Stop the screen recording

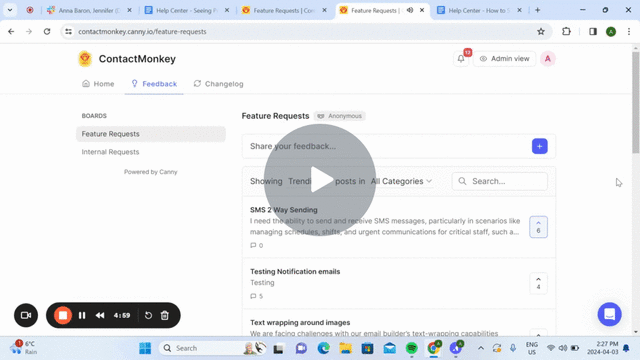(63, 316)
